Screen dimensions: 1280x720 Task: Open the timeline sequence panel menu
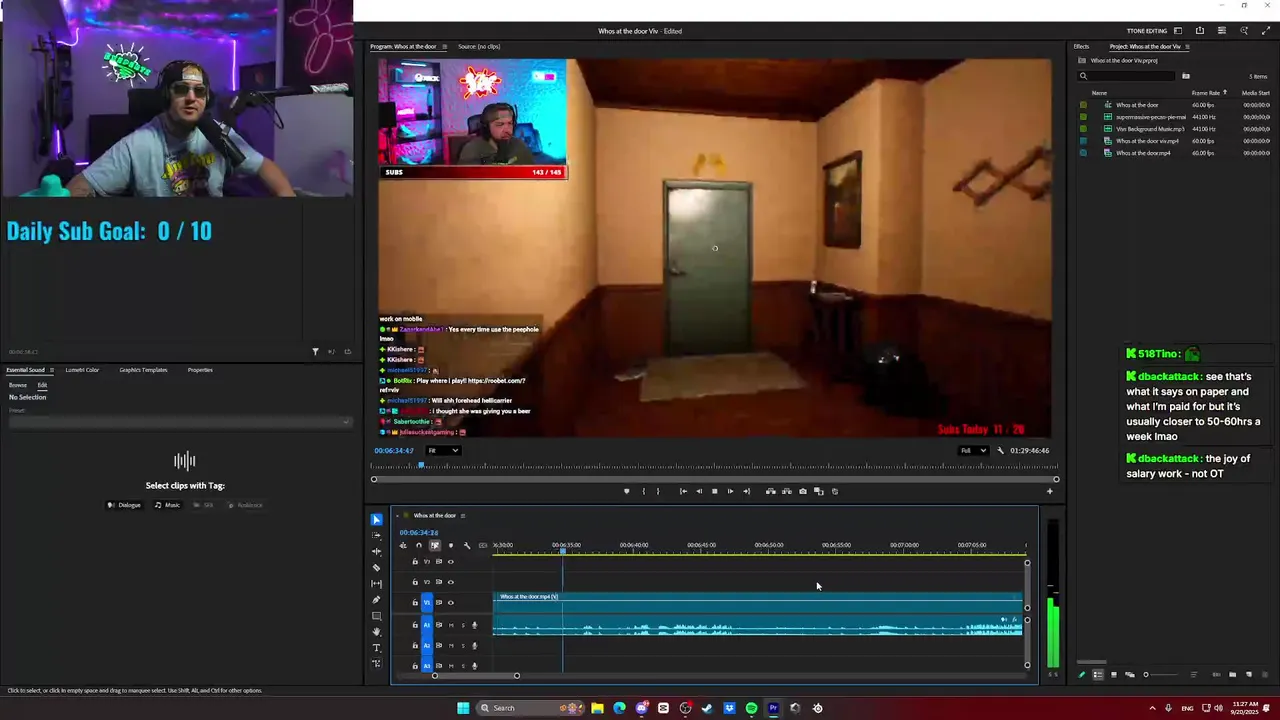463,516
